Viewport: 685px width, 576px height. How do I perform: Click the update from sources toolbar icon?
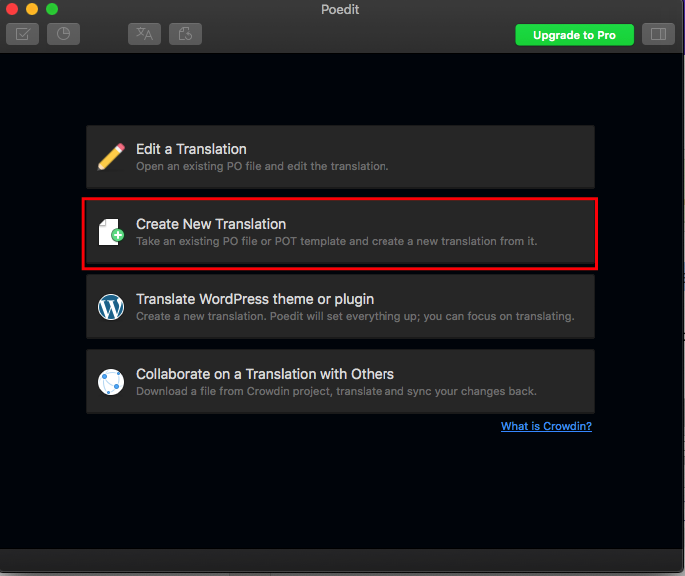(185, 34)
